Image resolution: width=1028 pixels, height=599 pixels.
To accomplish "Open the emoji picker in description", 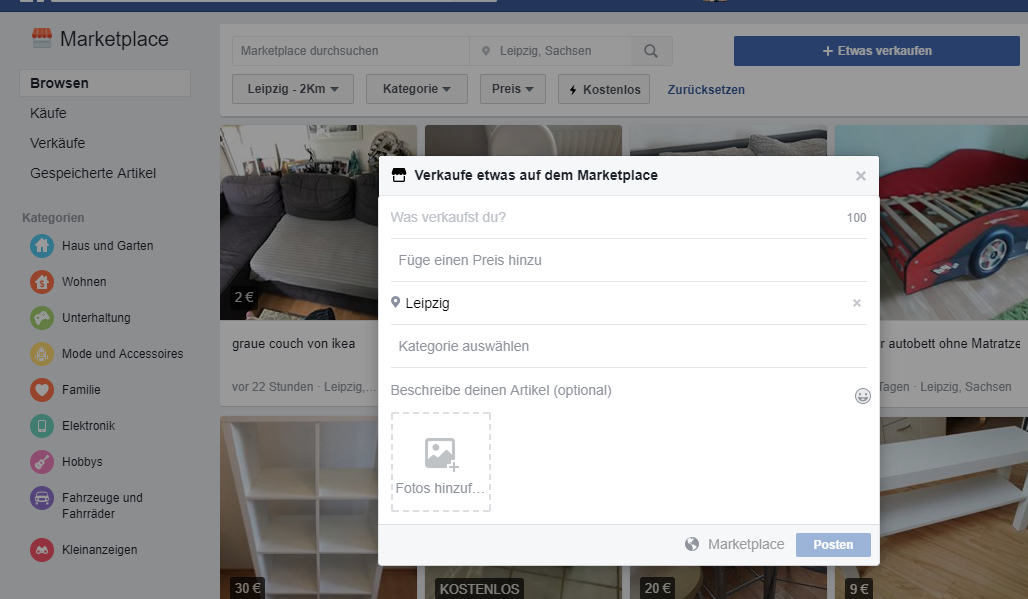I will coord(862,397).
